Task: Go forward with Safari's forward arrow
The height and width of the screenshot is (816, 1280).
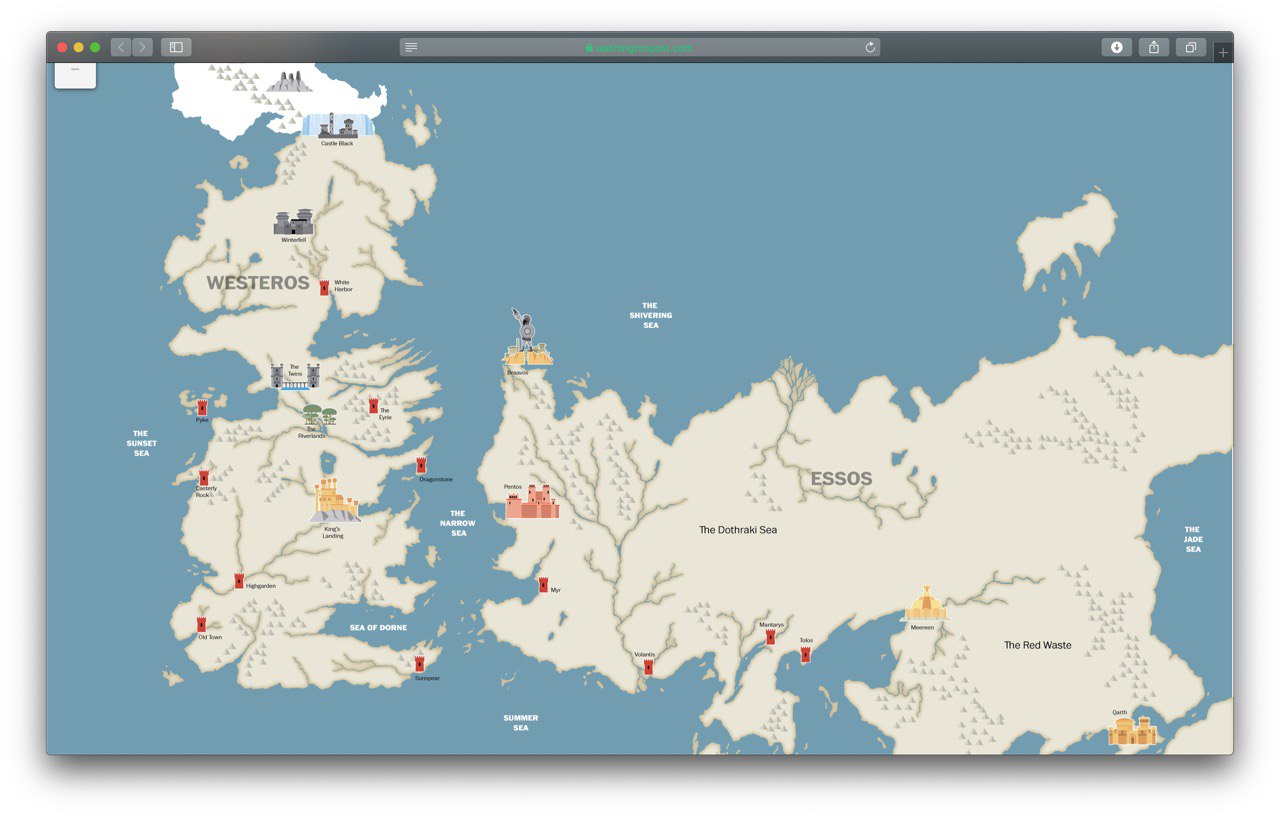Action: tap(143, 47)
